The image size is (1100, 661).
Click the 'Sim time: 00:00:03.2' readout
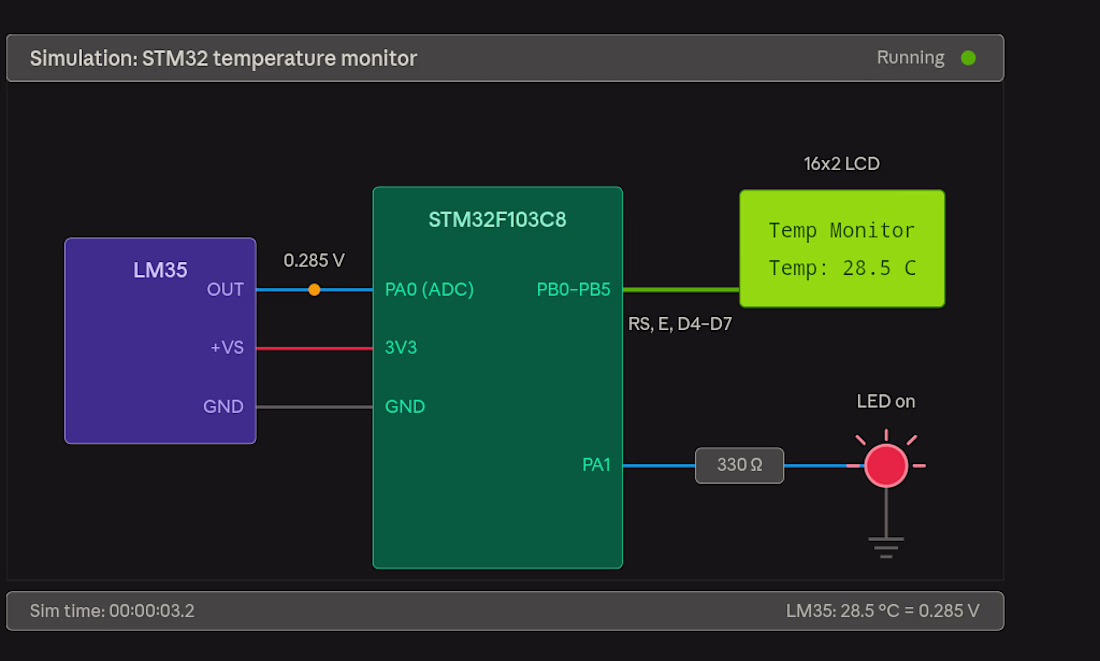[x=112, y=611]
